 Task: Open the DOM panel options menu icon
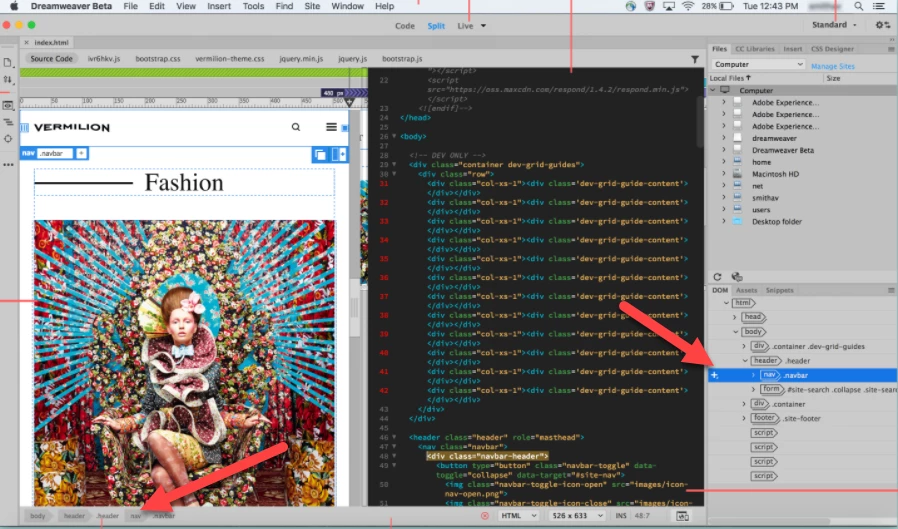pos(891,290)
